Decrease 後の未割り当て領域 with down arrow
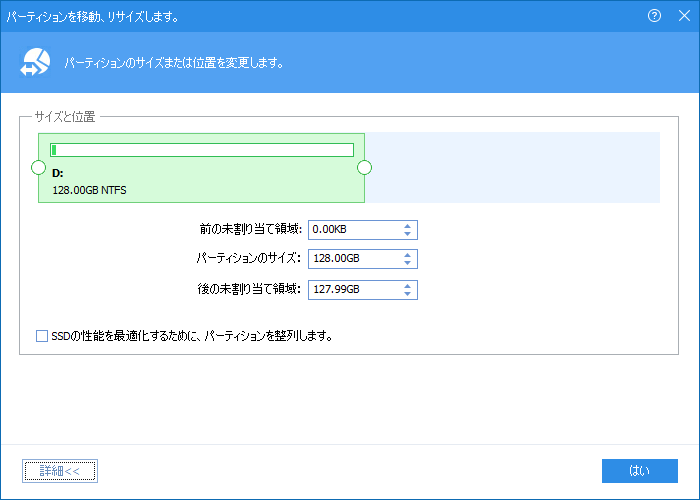 click(407, 294)
